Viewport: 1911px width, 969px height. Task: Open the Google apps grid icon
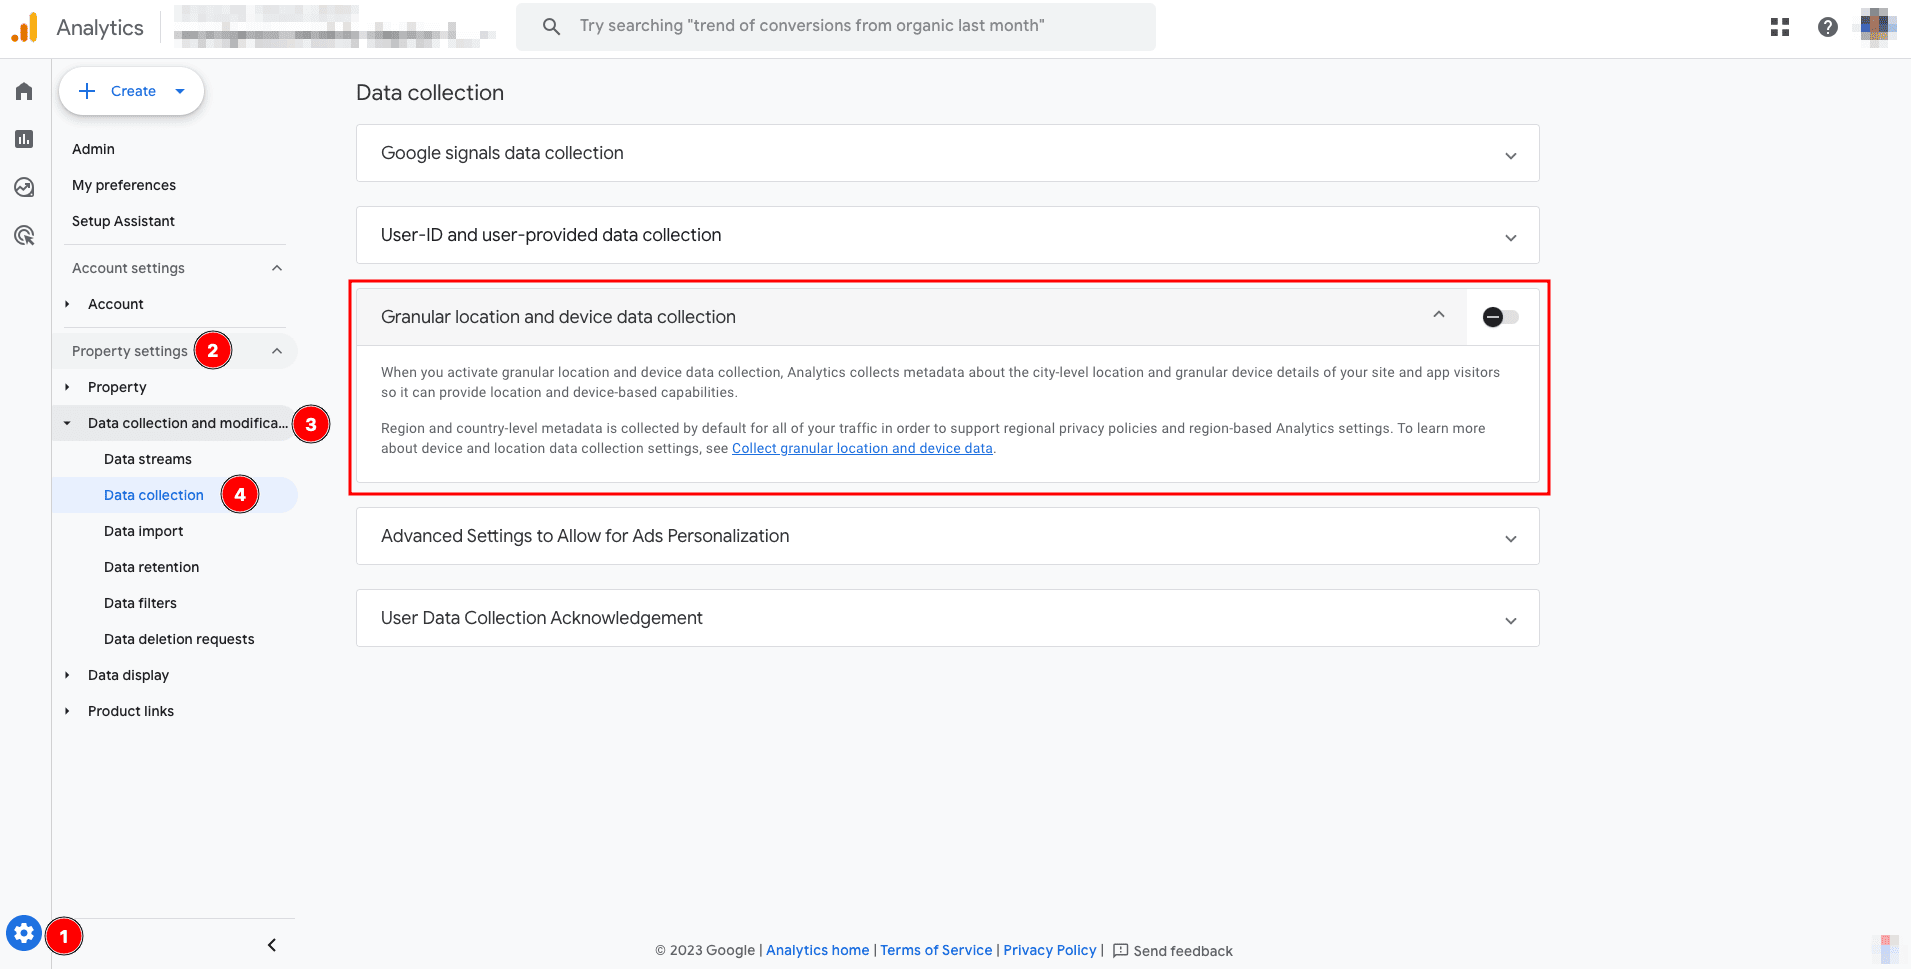(x=1779, y=27)
